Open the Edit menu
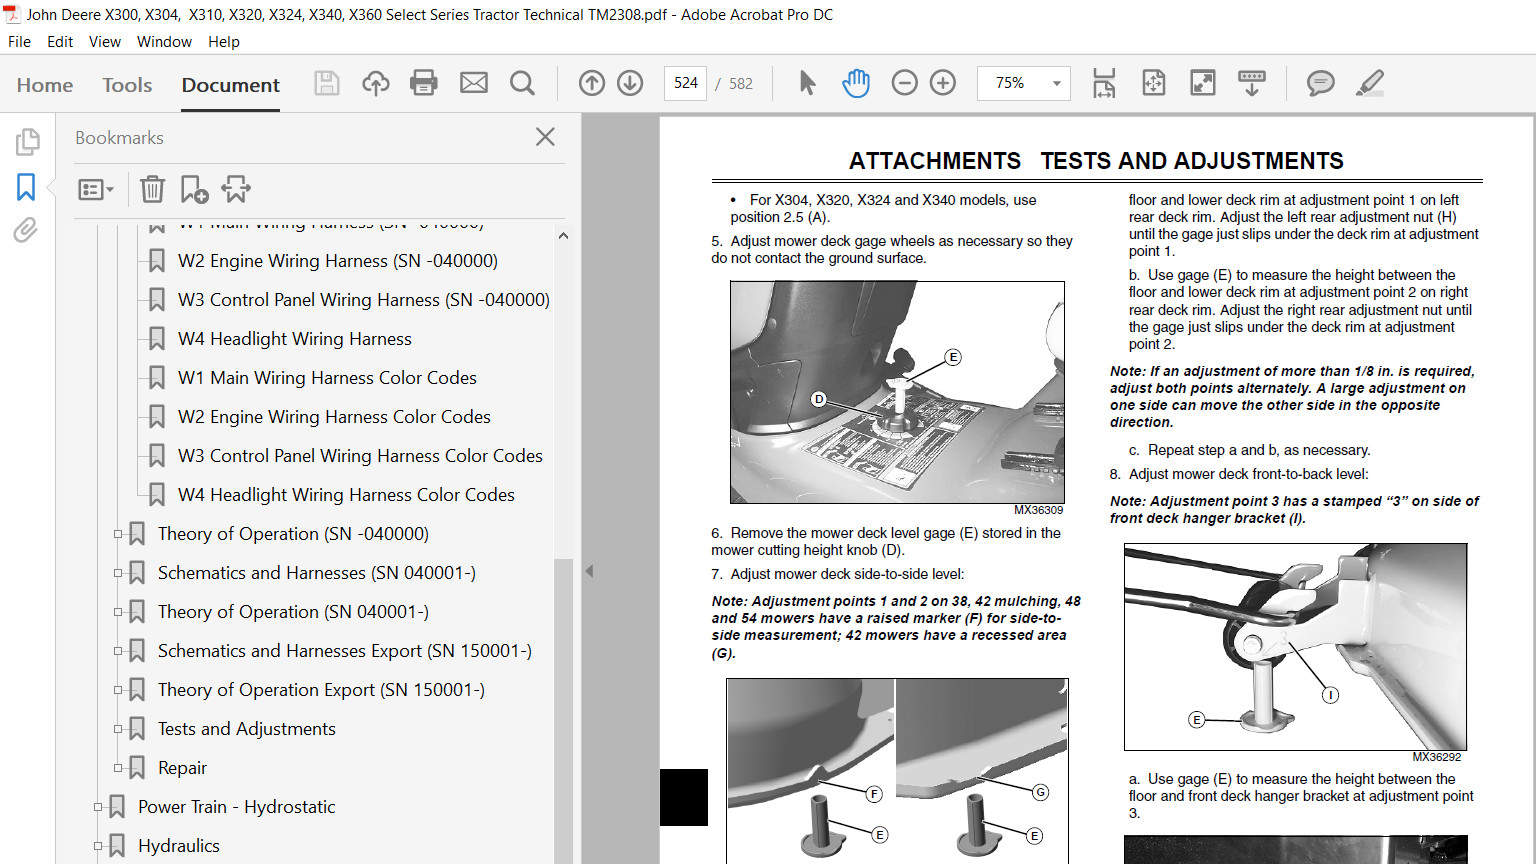 (x=60, y=42)
